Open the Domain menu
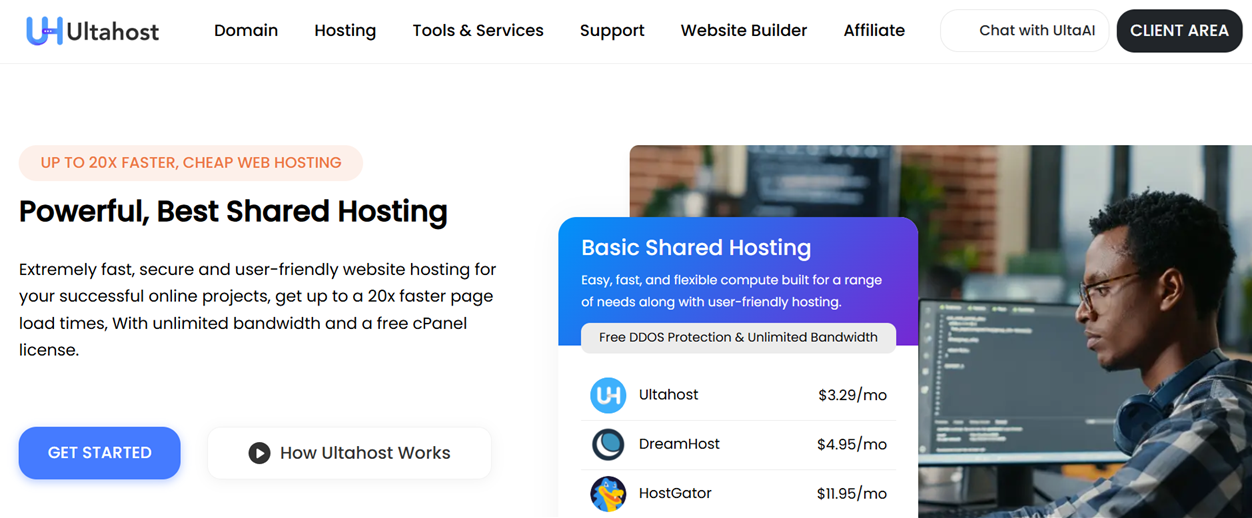1252x518 pixels. coord(246,31)
